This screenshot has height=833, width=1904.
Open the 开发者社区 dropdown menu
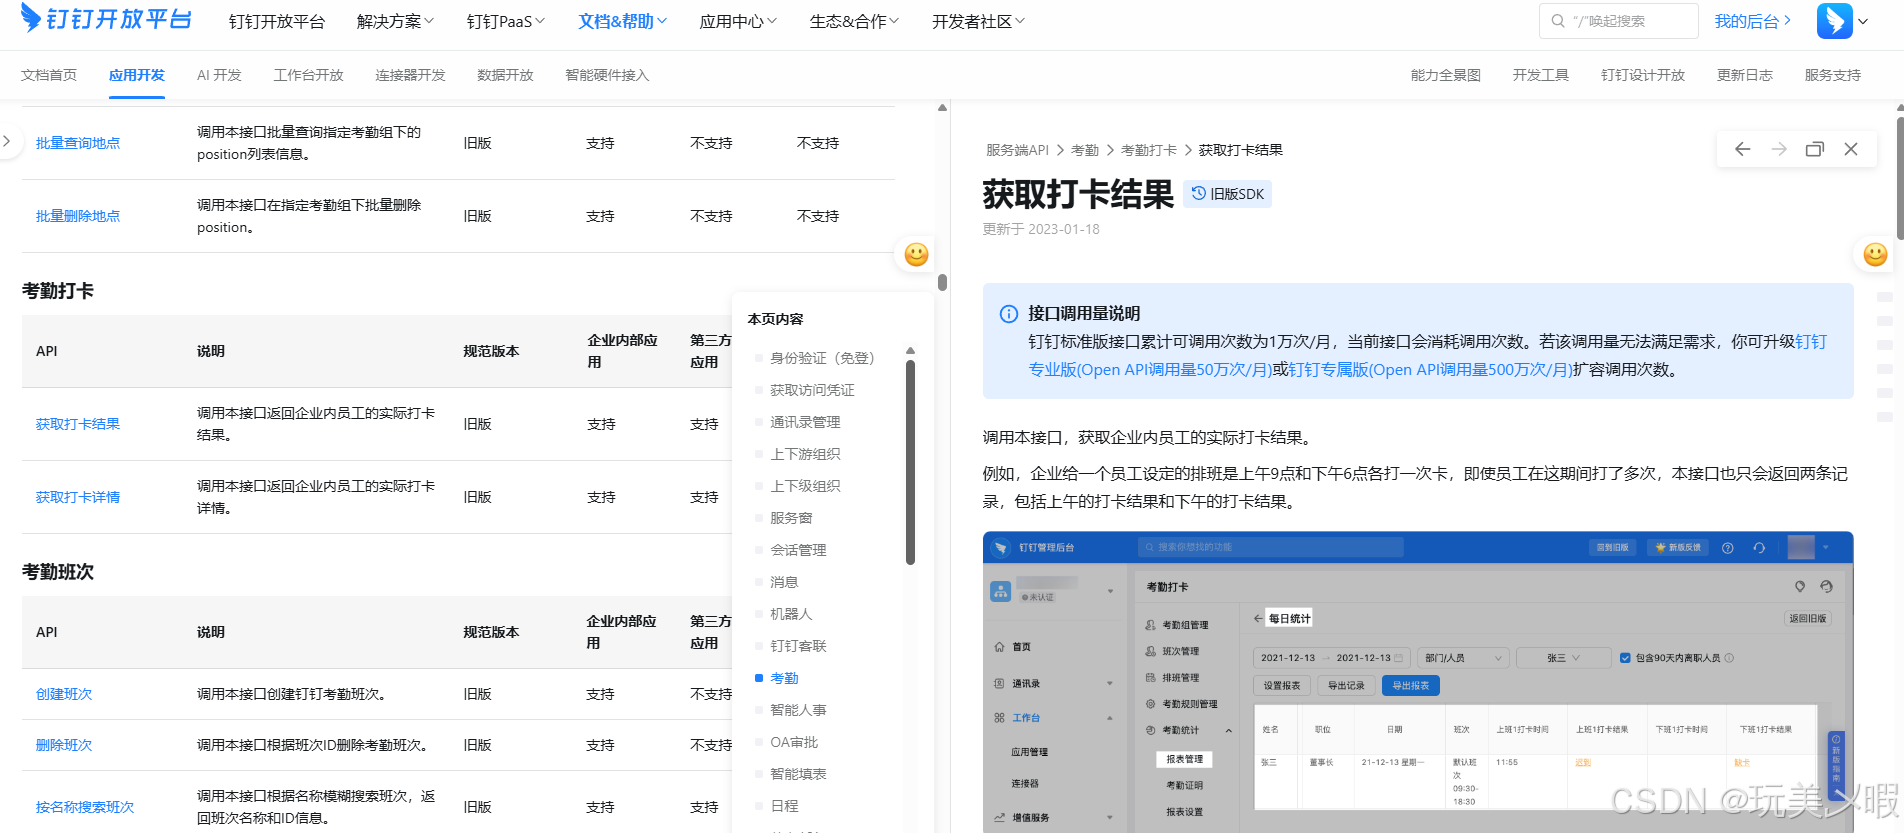[x=978, y=21]
